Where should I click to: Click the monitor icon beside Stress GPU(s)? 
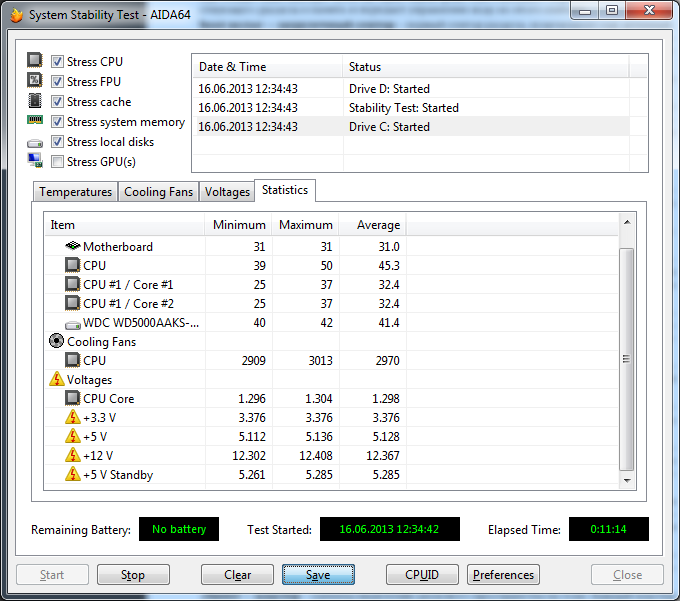coord(35,160)
